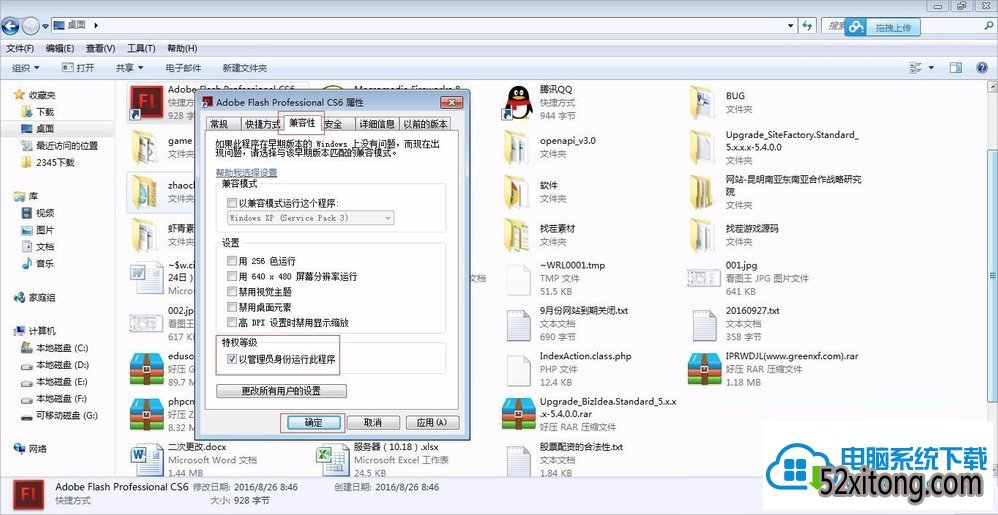Image resolution: width=998 pixels, height=515 pixels.
Task: Open the view options dropdown arrow
Action: (x=932, y=67)
